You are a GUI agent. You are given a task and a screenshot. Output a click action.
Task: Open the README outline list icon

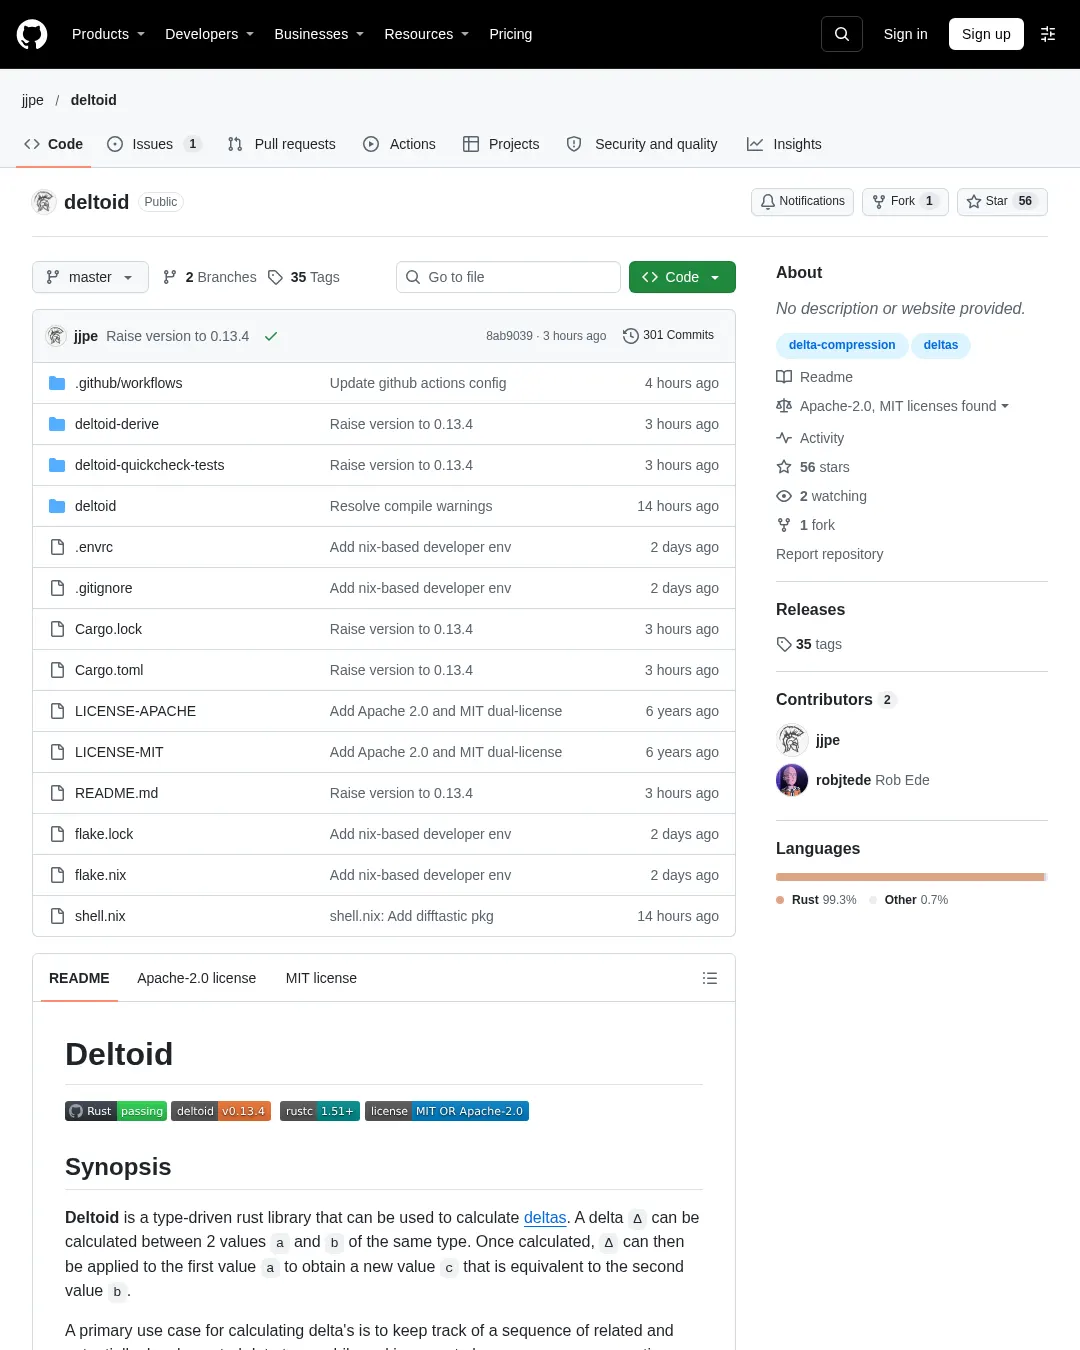click(x=710, y=978)
